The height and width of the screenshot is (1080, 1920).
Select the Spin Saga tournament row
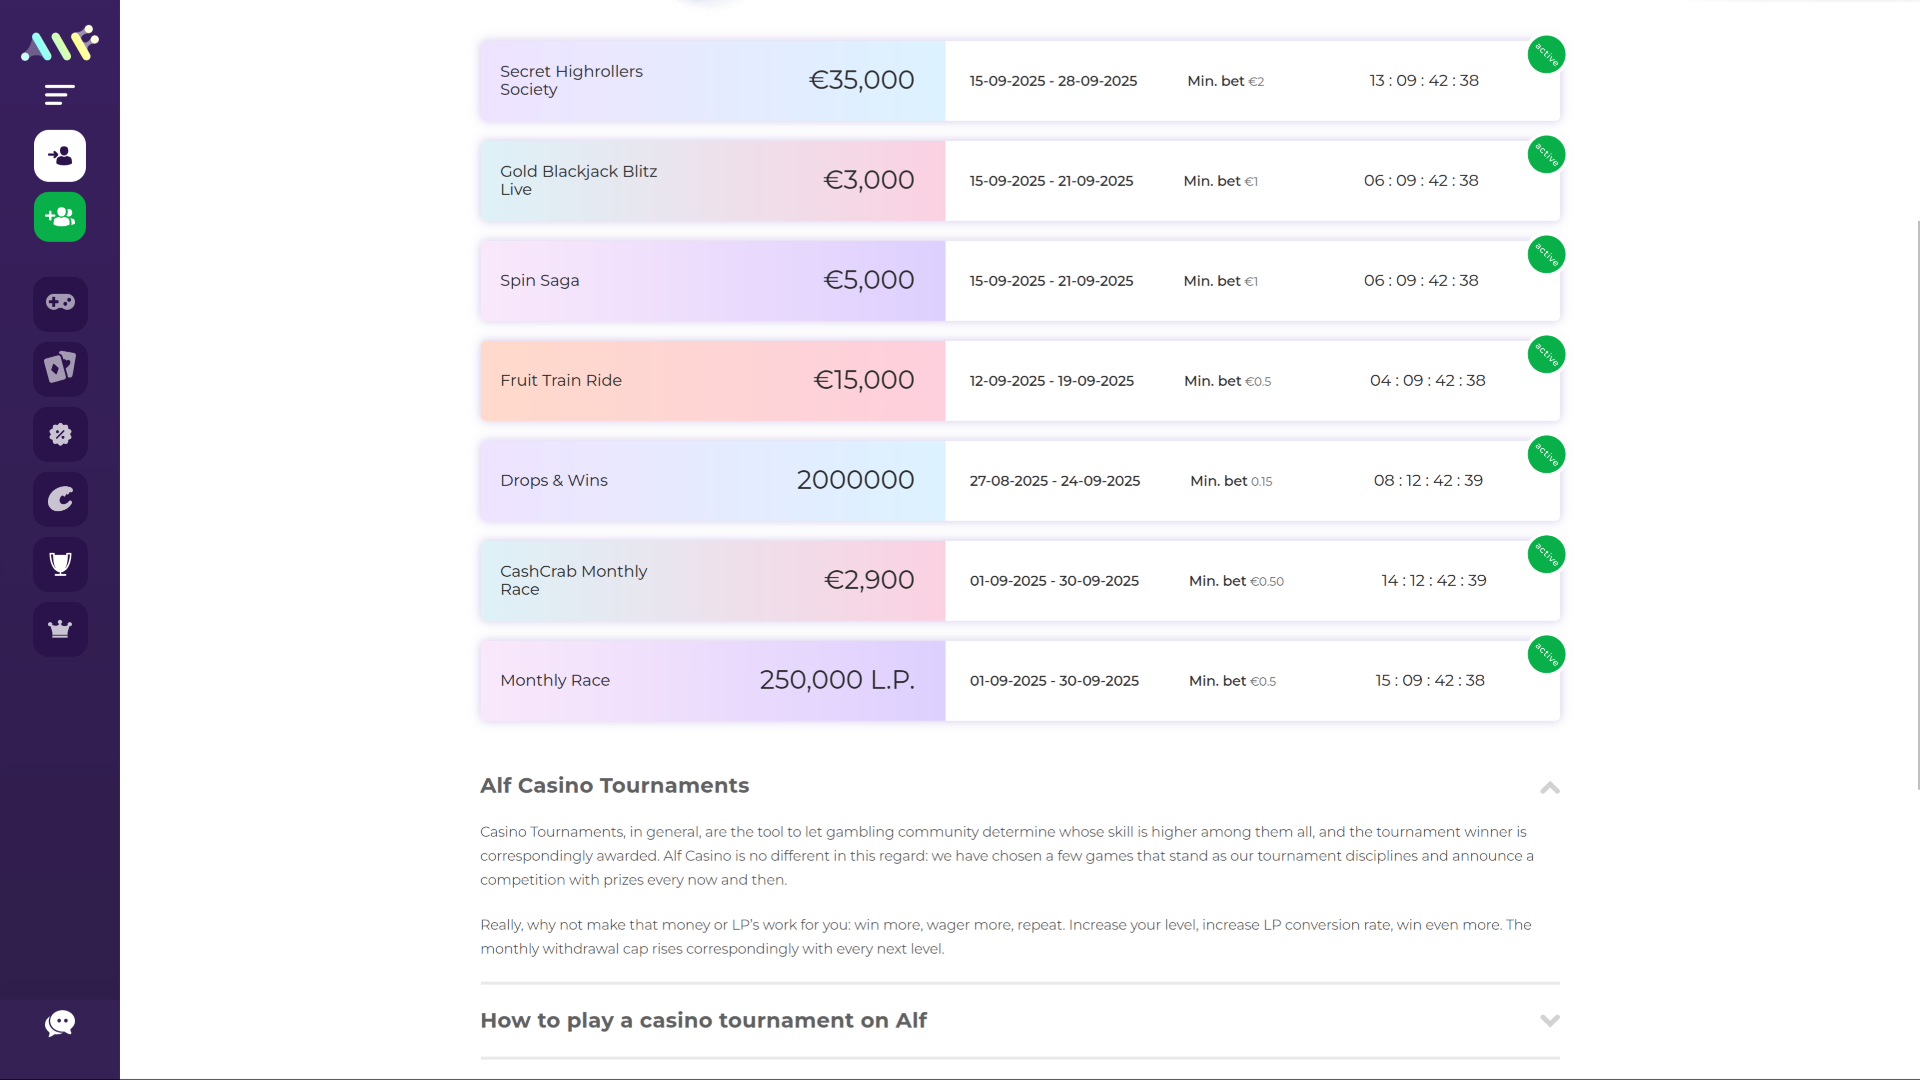(x=712, y=281)
